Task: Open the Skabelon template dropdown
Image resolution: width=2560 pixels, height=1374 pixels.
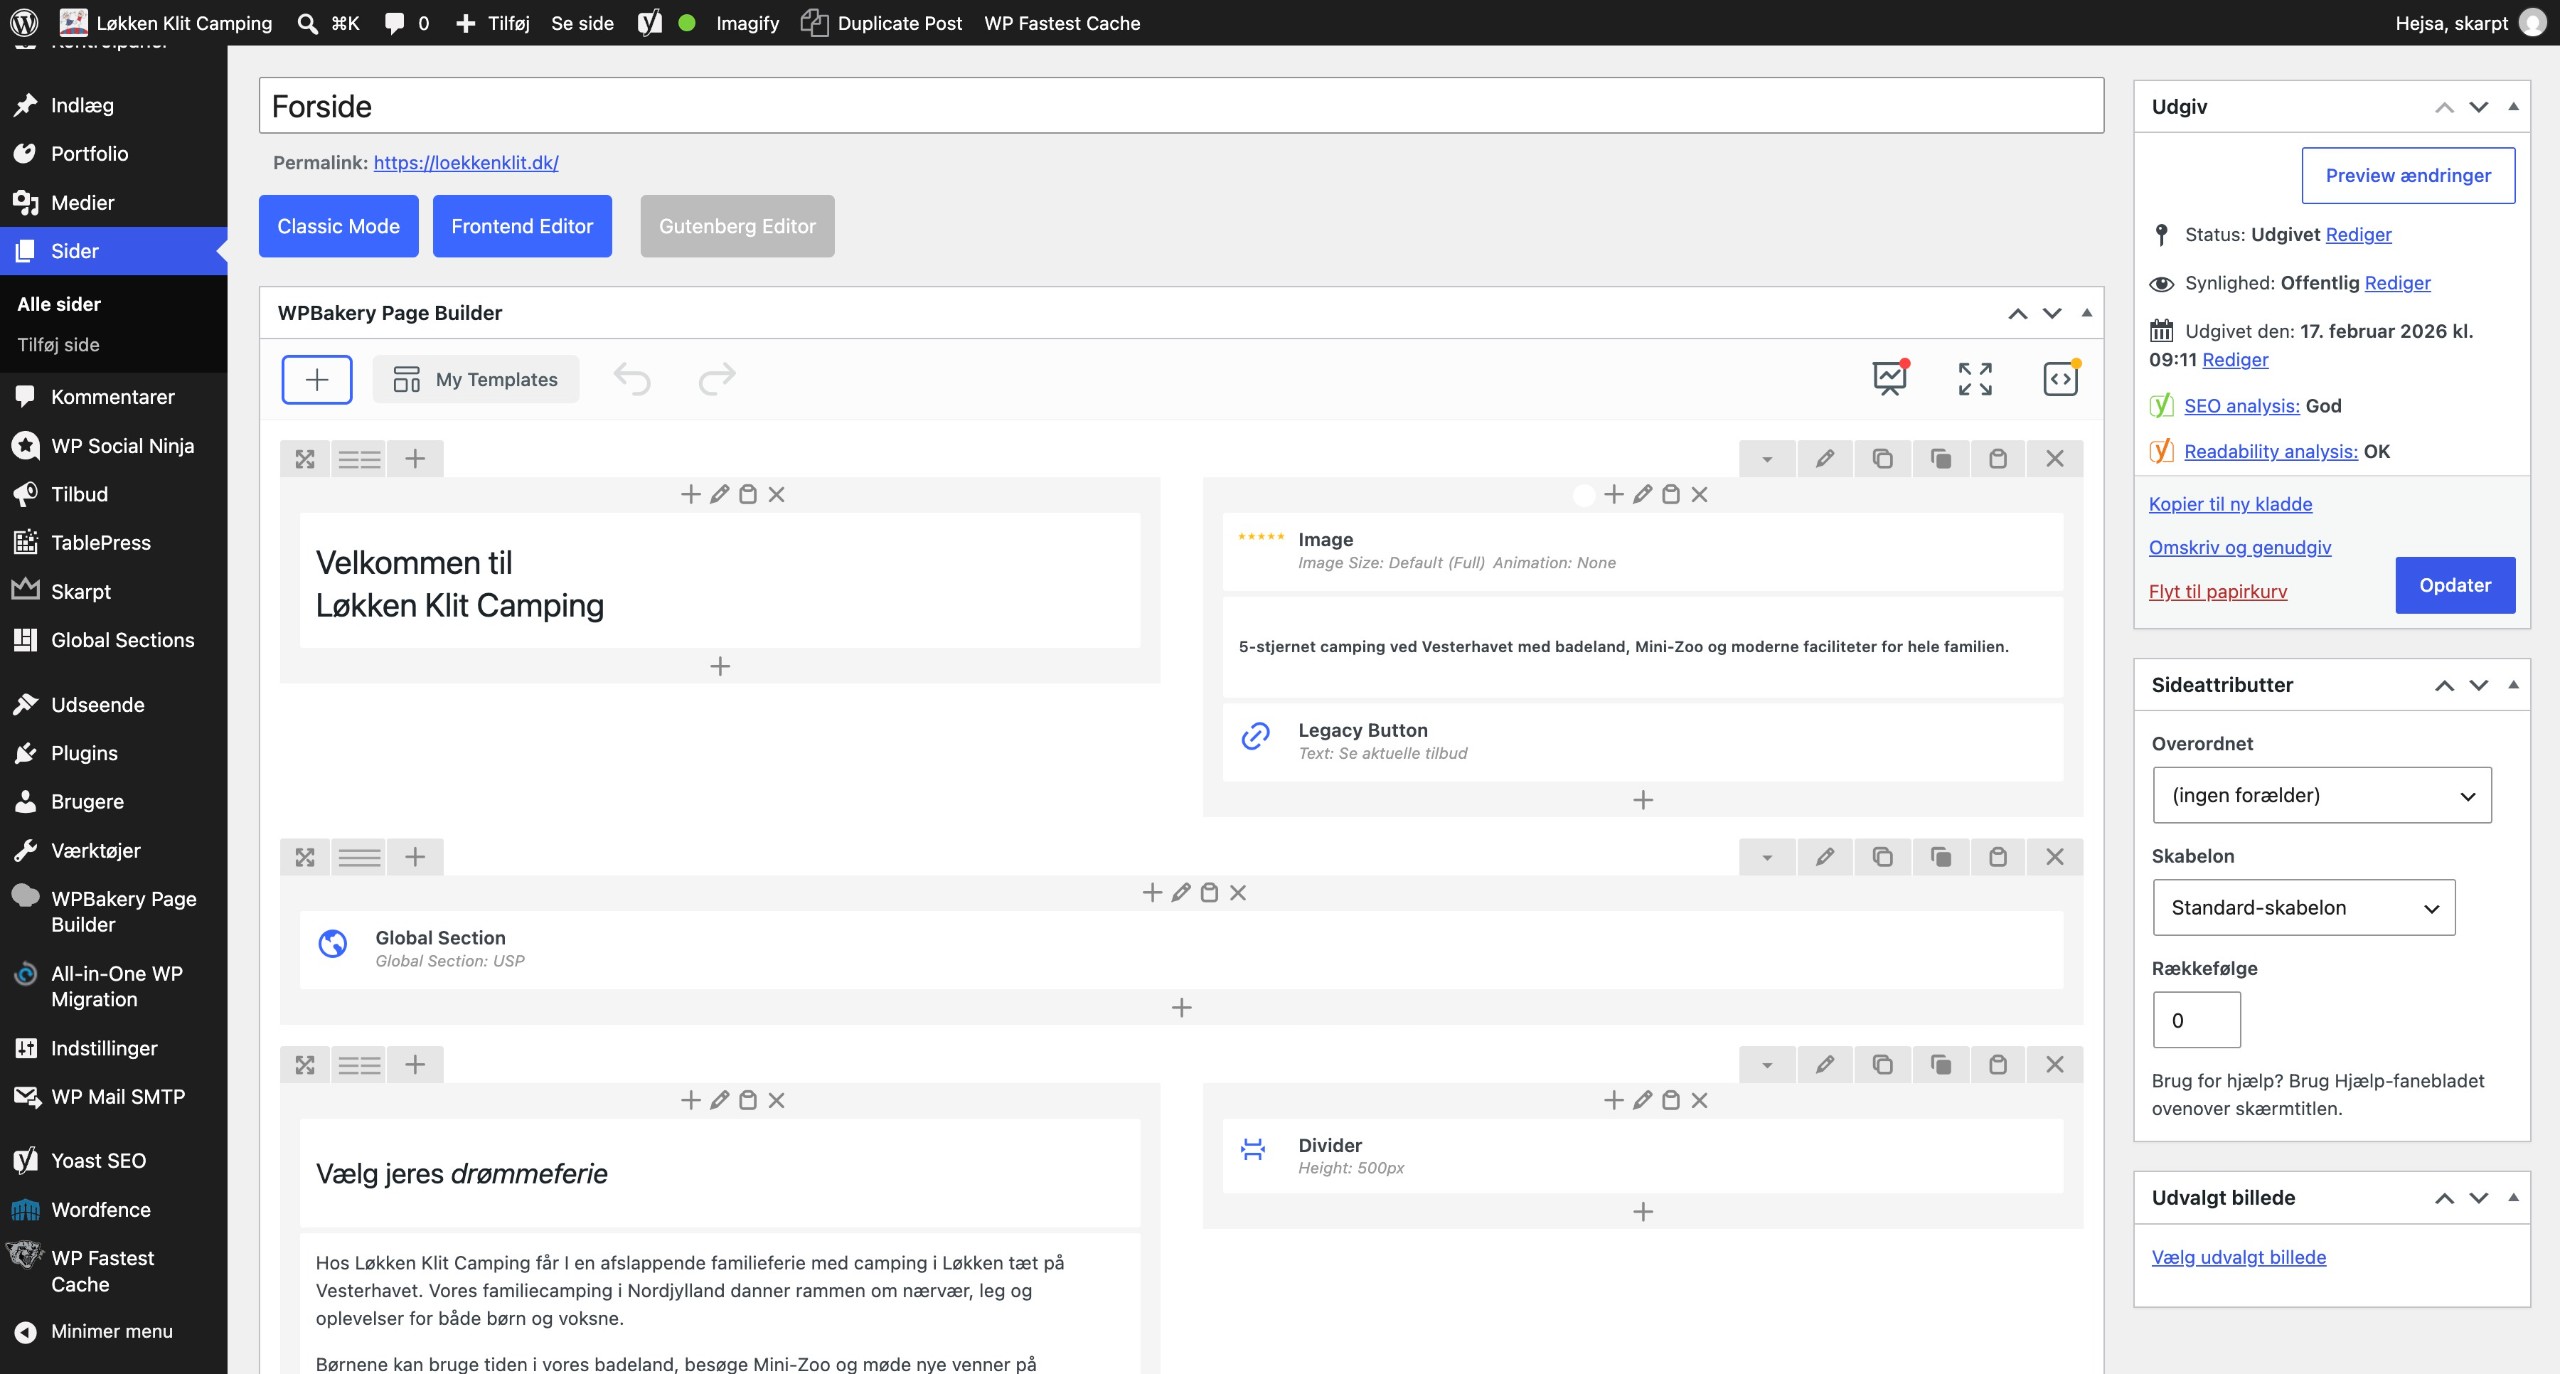Action: point(2304,907)
